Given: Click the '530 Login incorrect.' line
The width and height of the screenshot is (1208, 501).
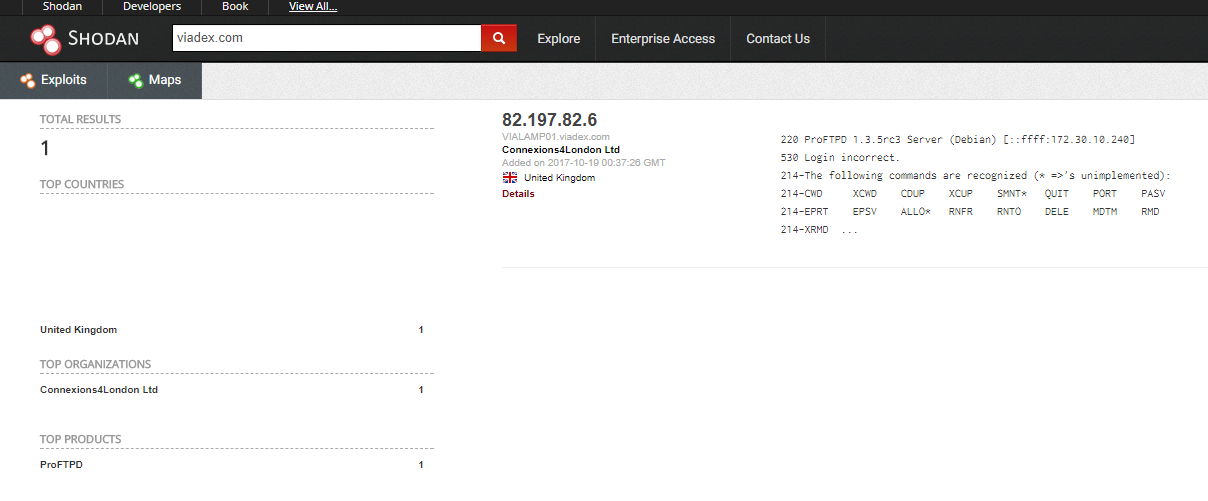Looking at the screenshot, I should [840, 157].
